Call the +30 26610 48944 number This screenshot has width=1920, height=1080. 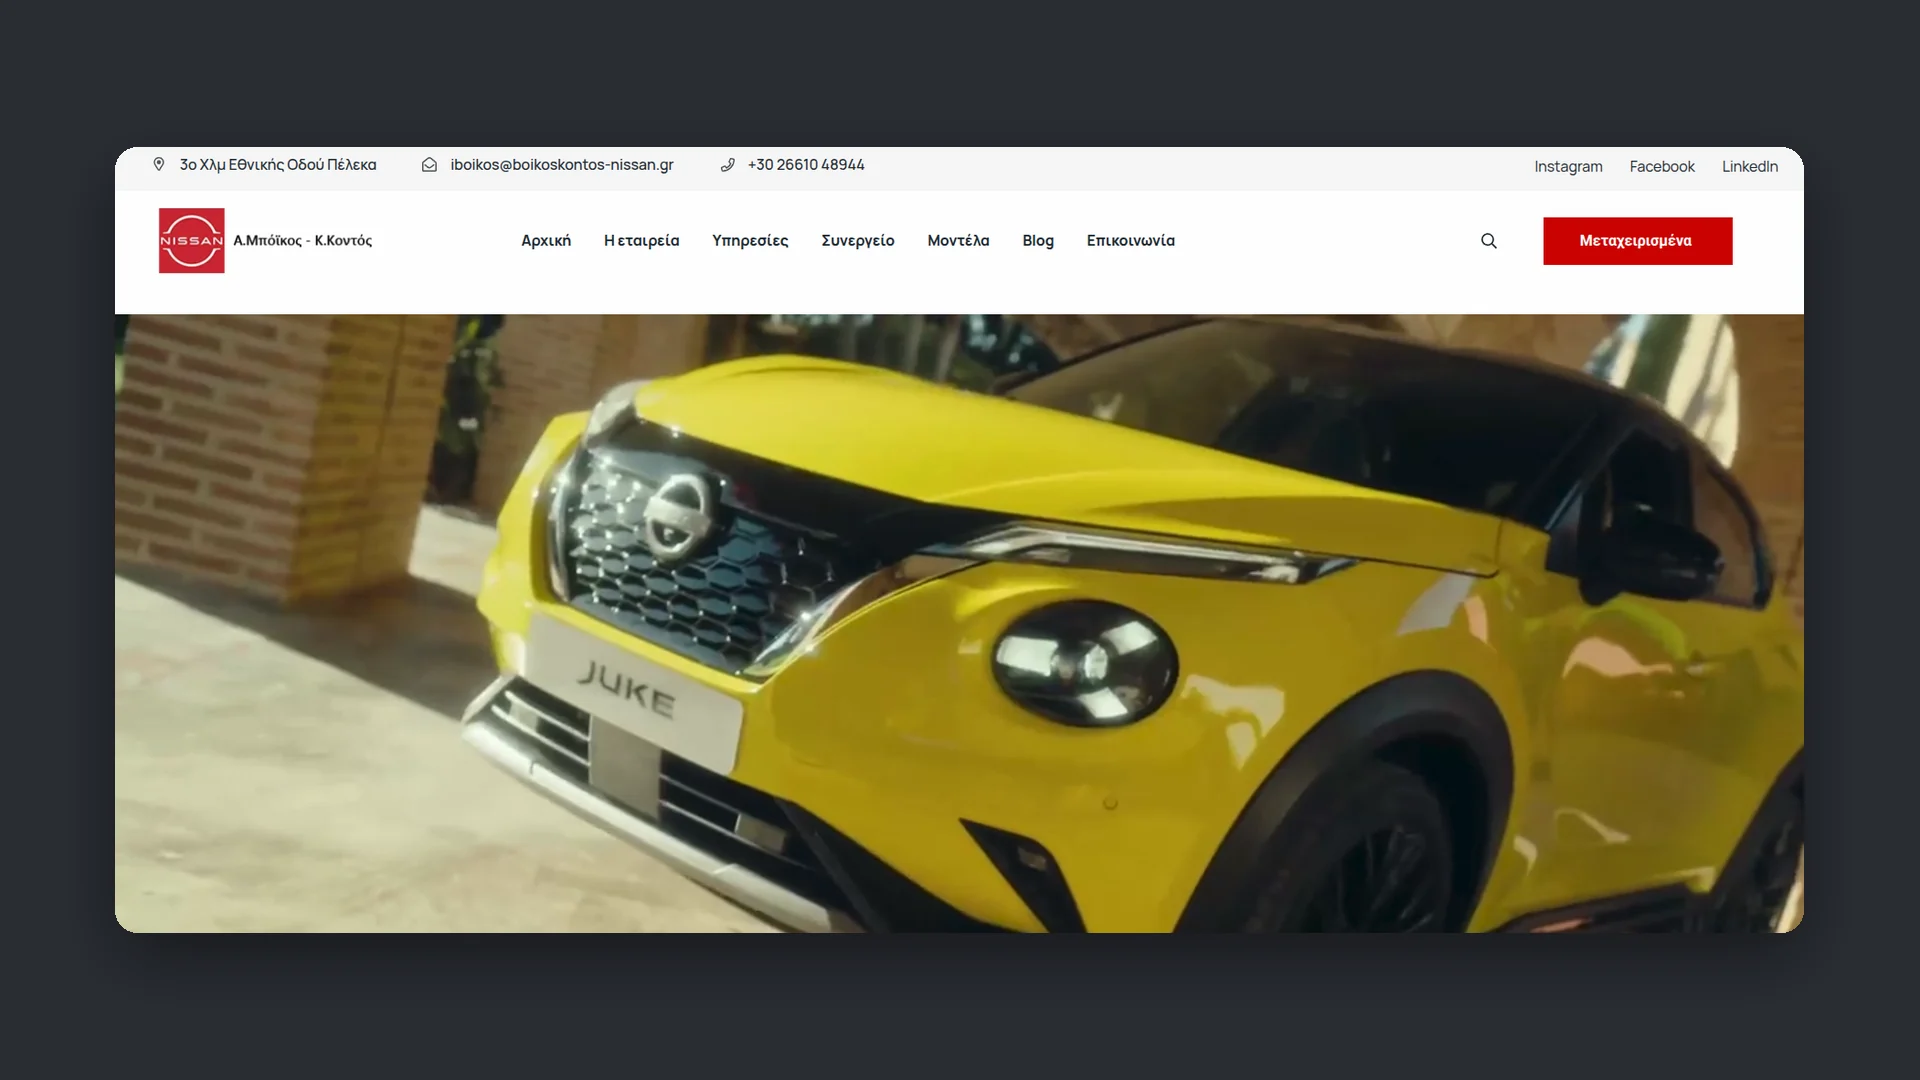click(806, 165)
